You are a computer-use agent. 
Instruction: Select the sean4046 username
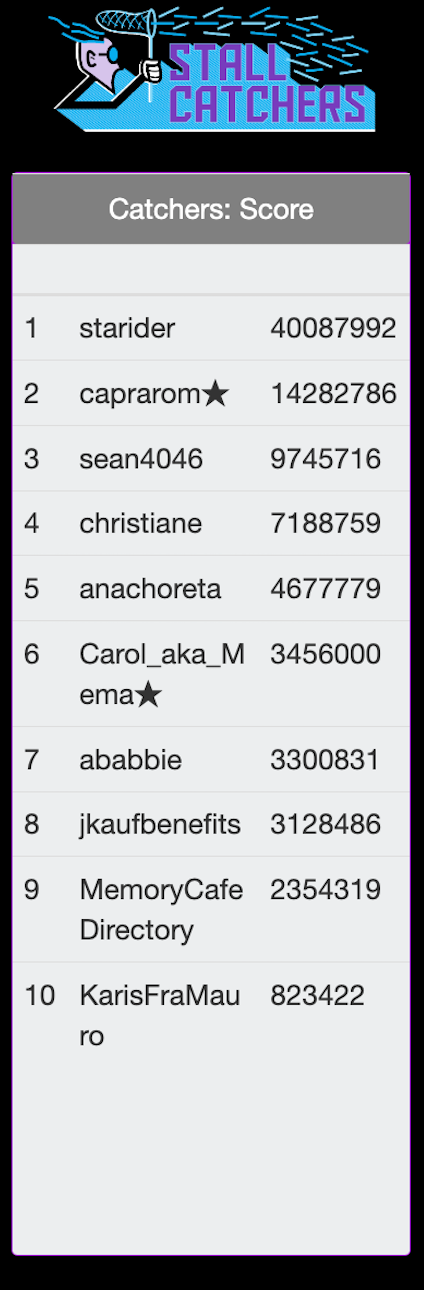141,459
